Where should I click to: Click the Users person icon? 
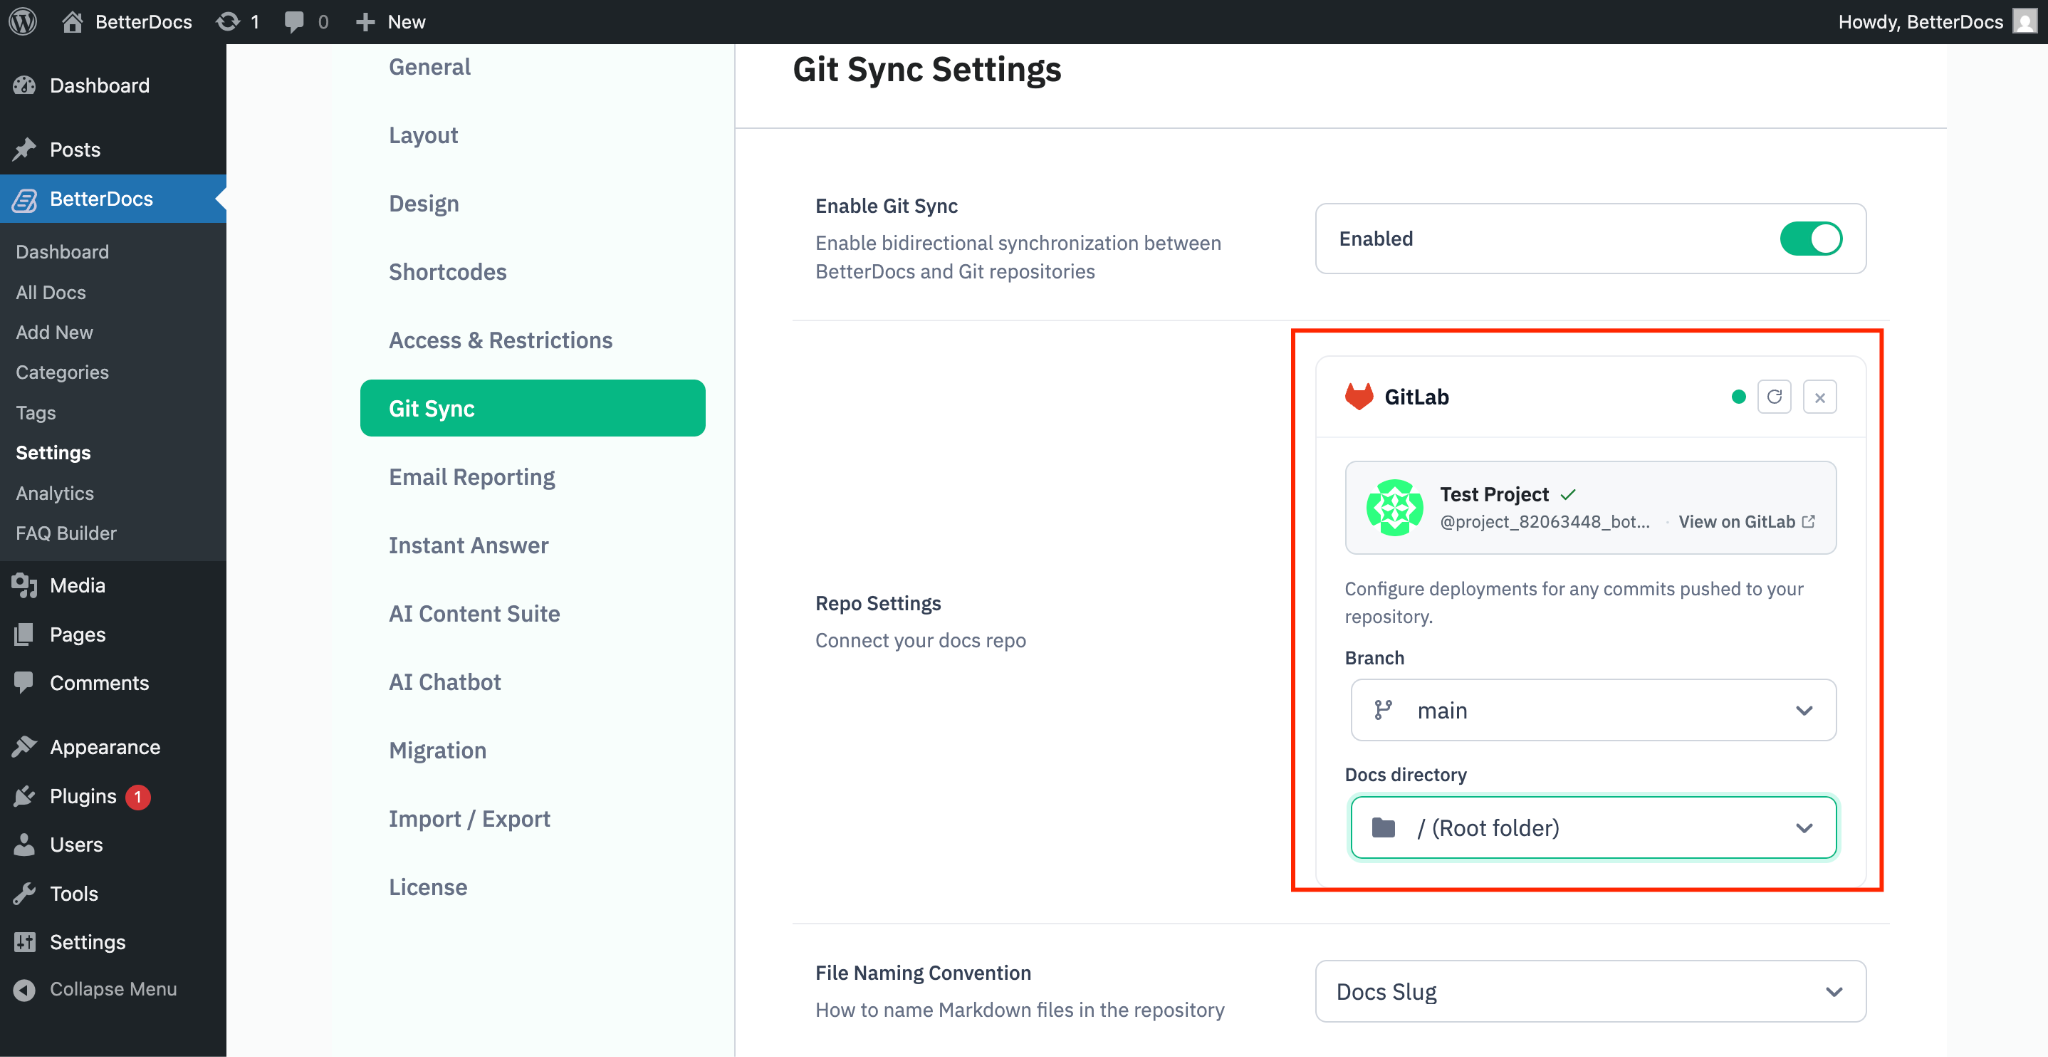tap(25, 845)
